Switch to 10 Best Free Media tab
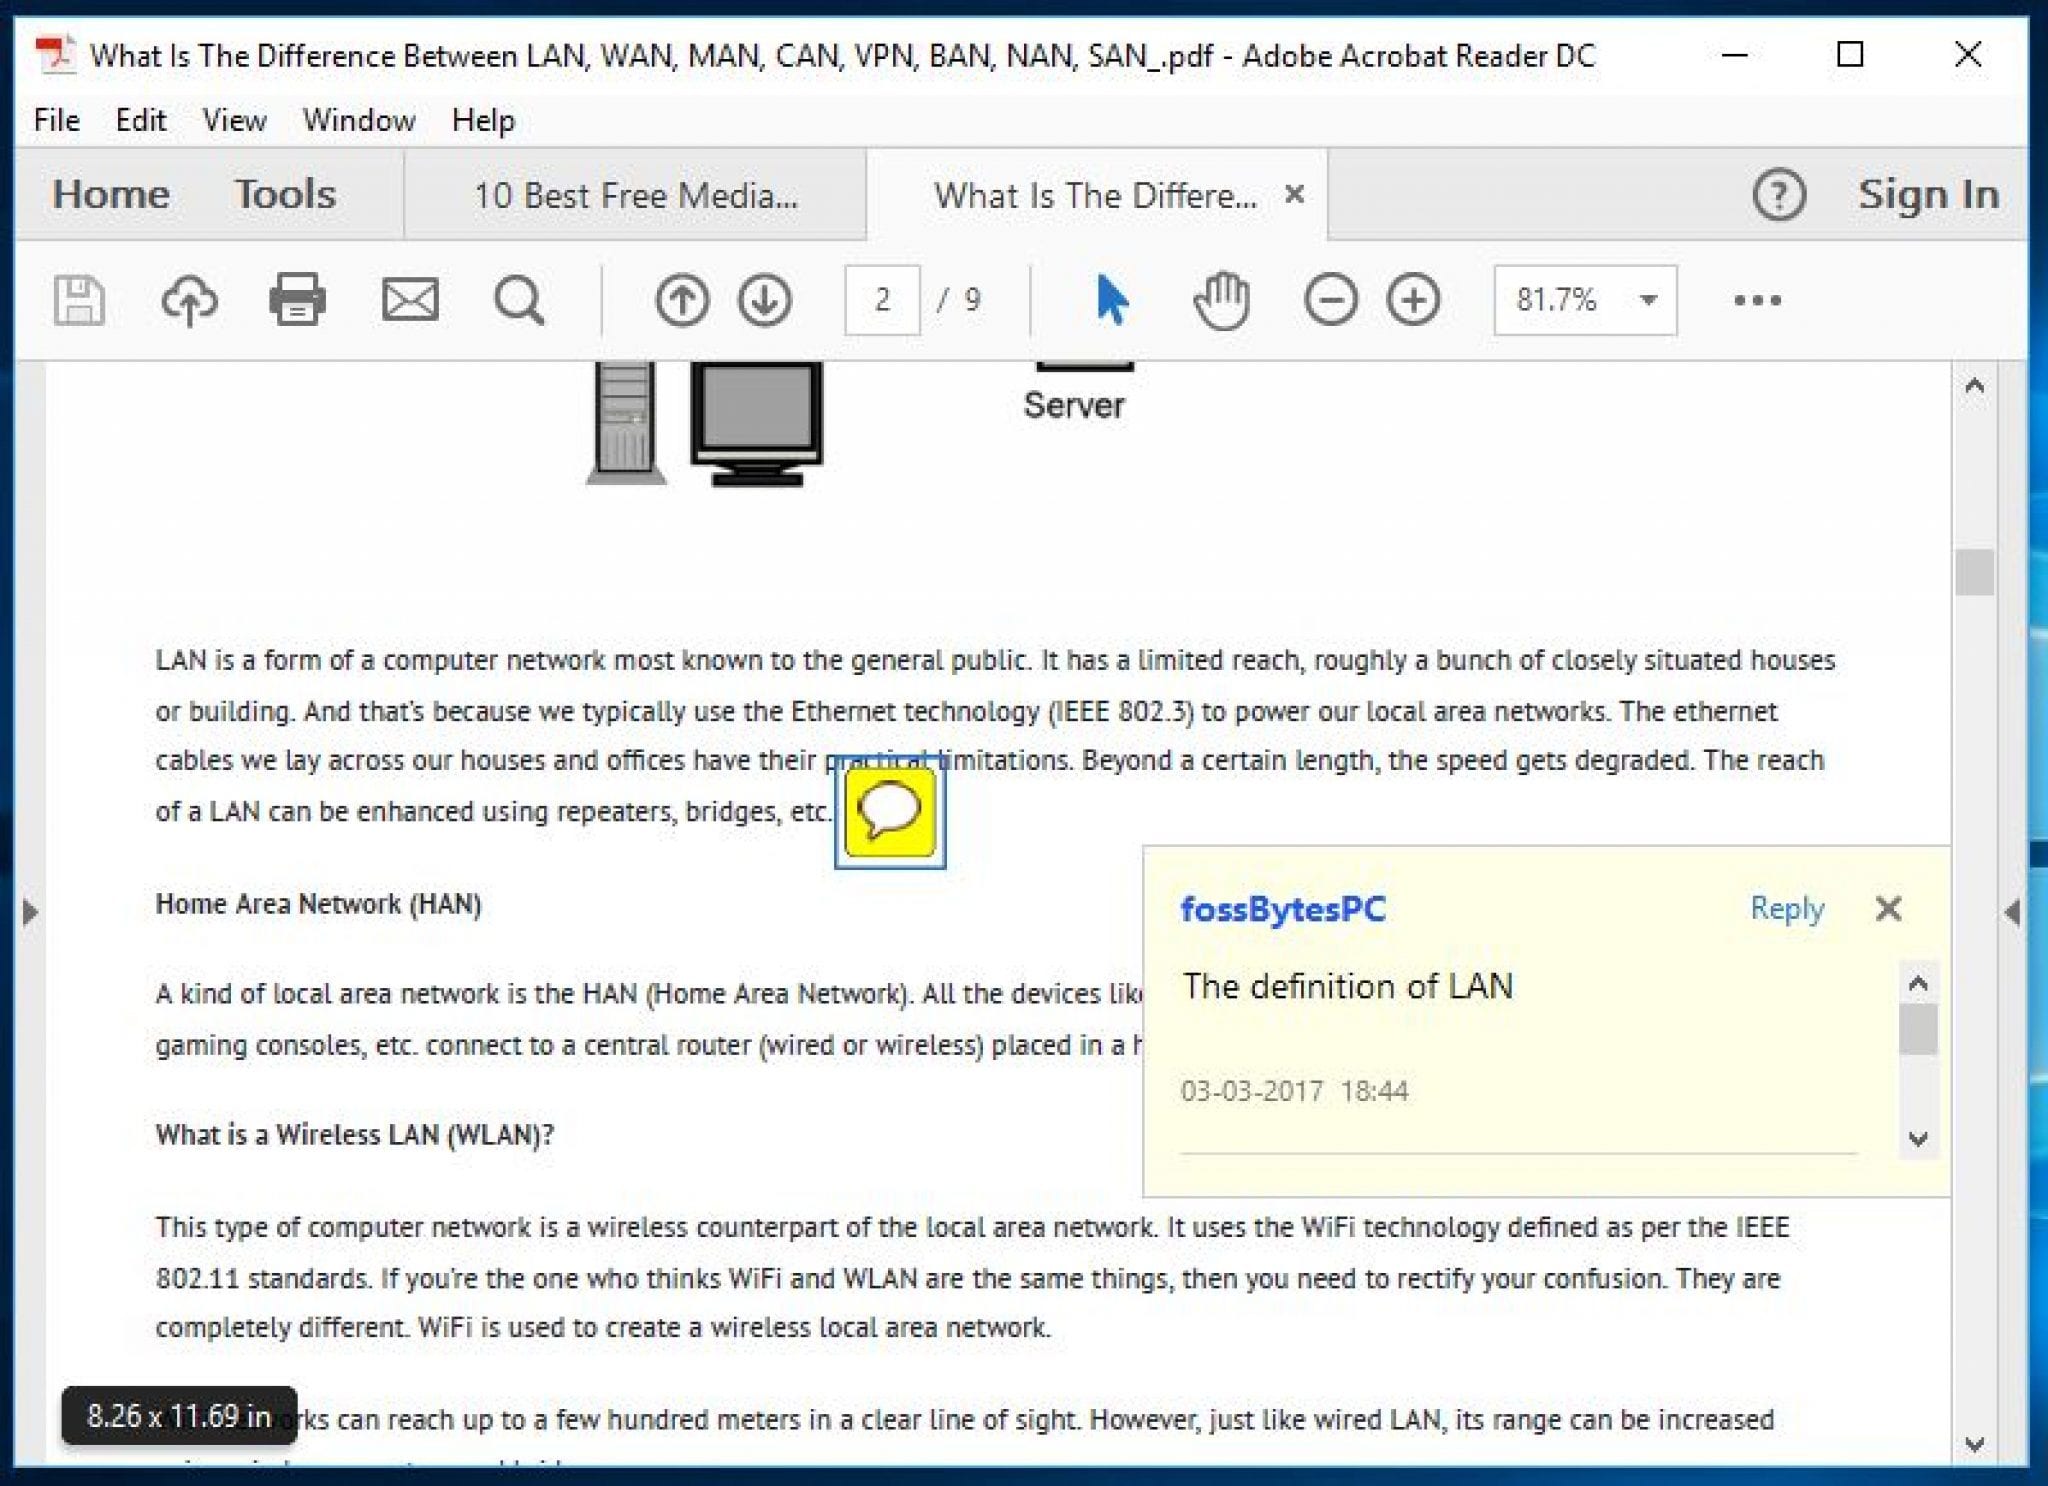2048x1486 pixels. pyautogui.click(x=635, y=195)
